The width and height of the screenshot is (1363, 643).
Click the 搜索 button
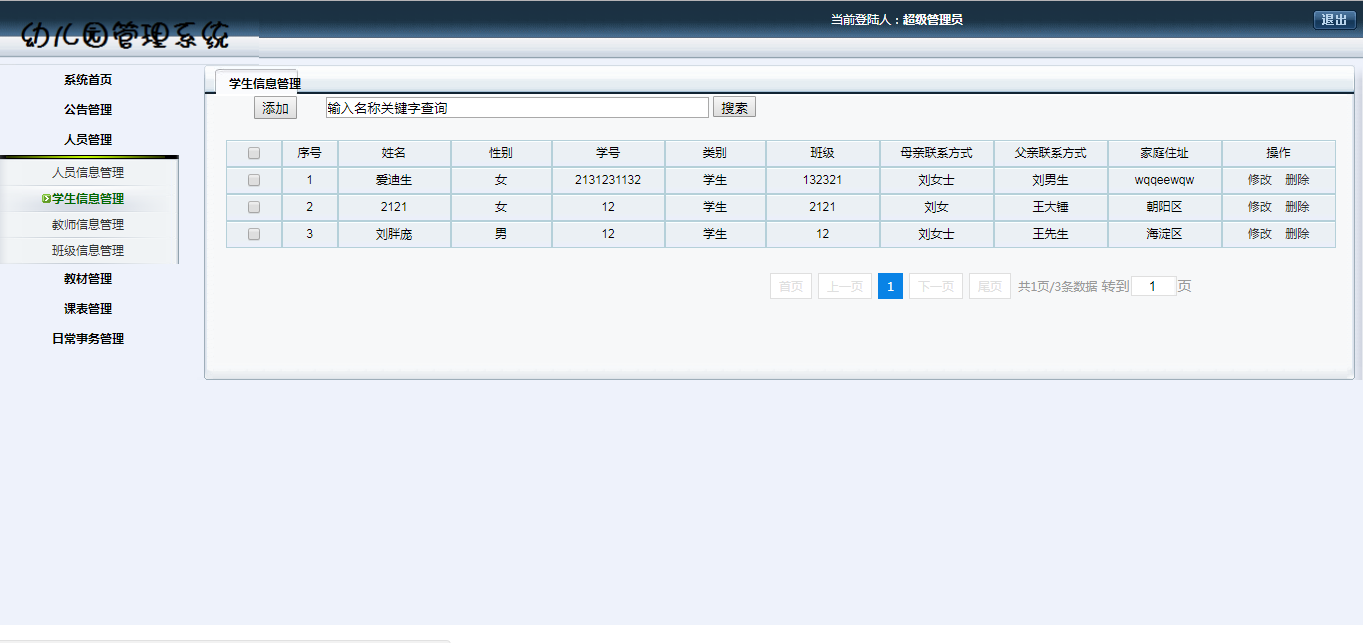coord(735,108)
